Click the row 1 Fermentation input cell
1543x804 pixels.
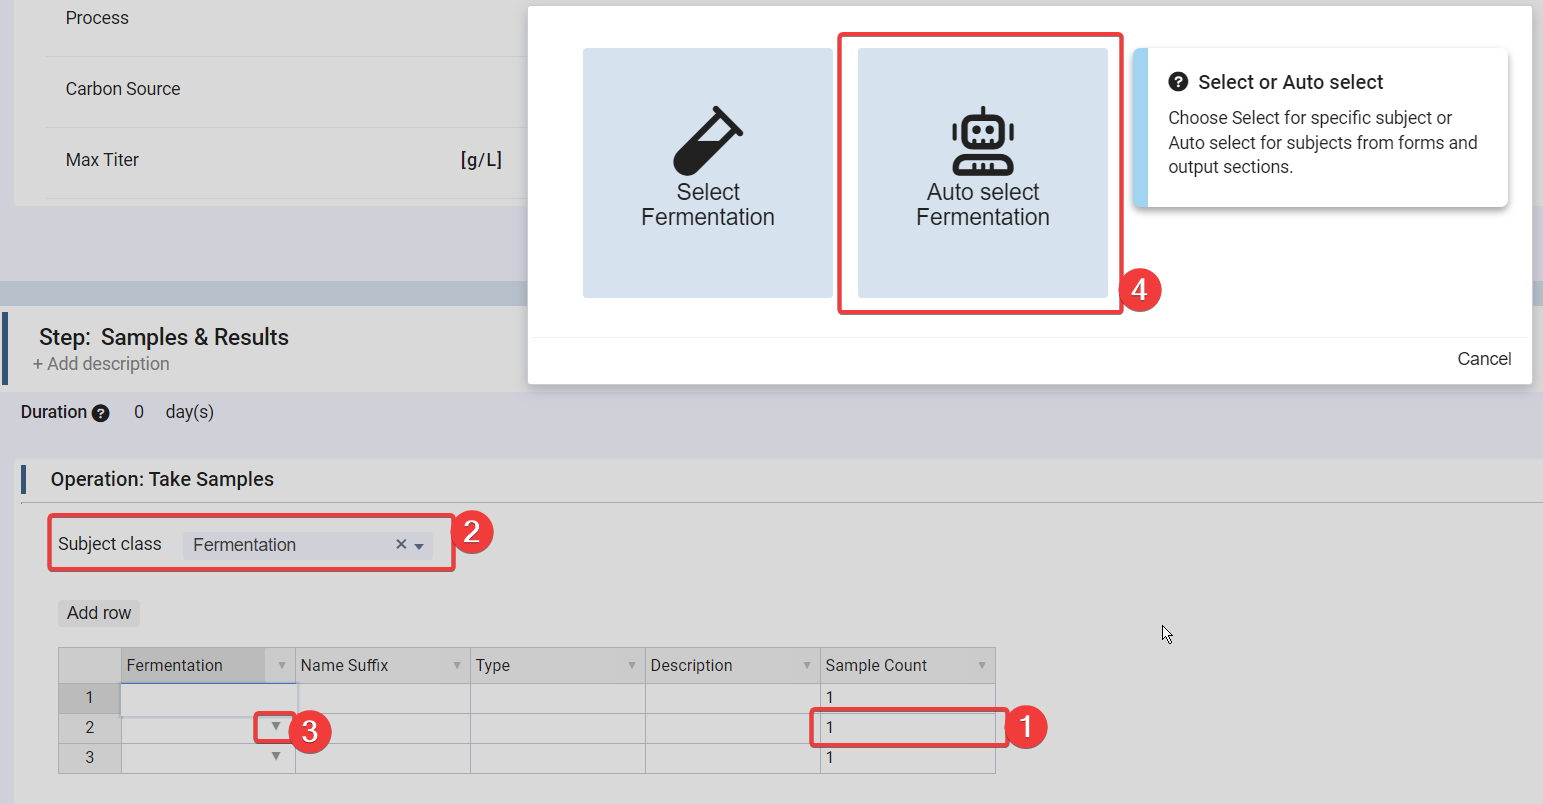coord(208,698)
